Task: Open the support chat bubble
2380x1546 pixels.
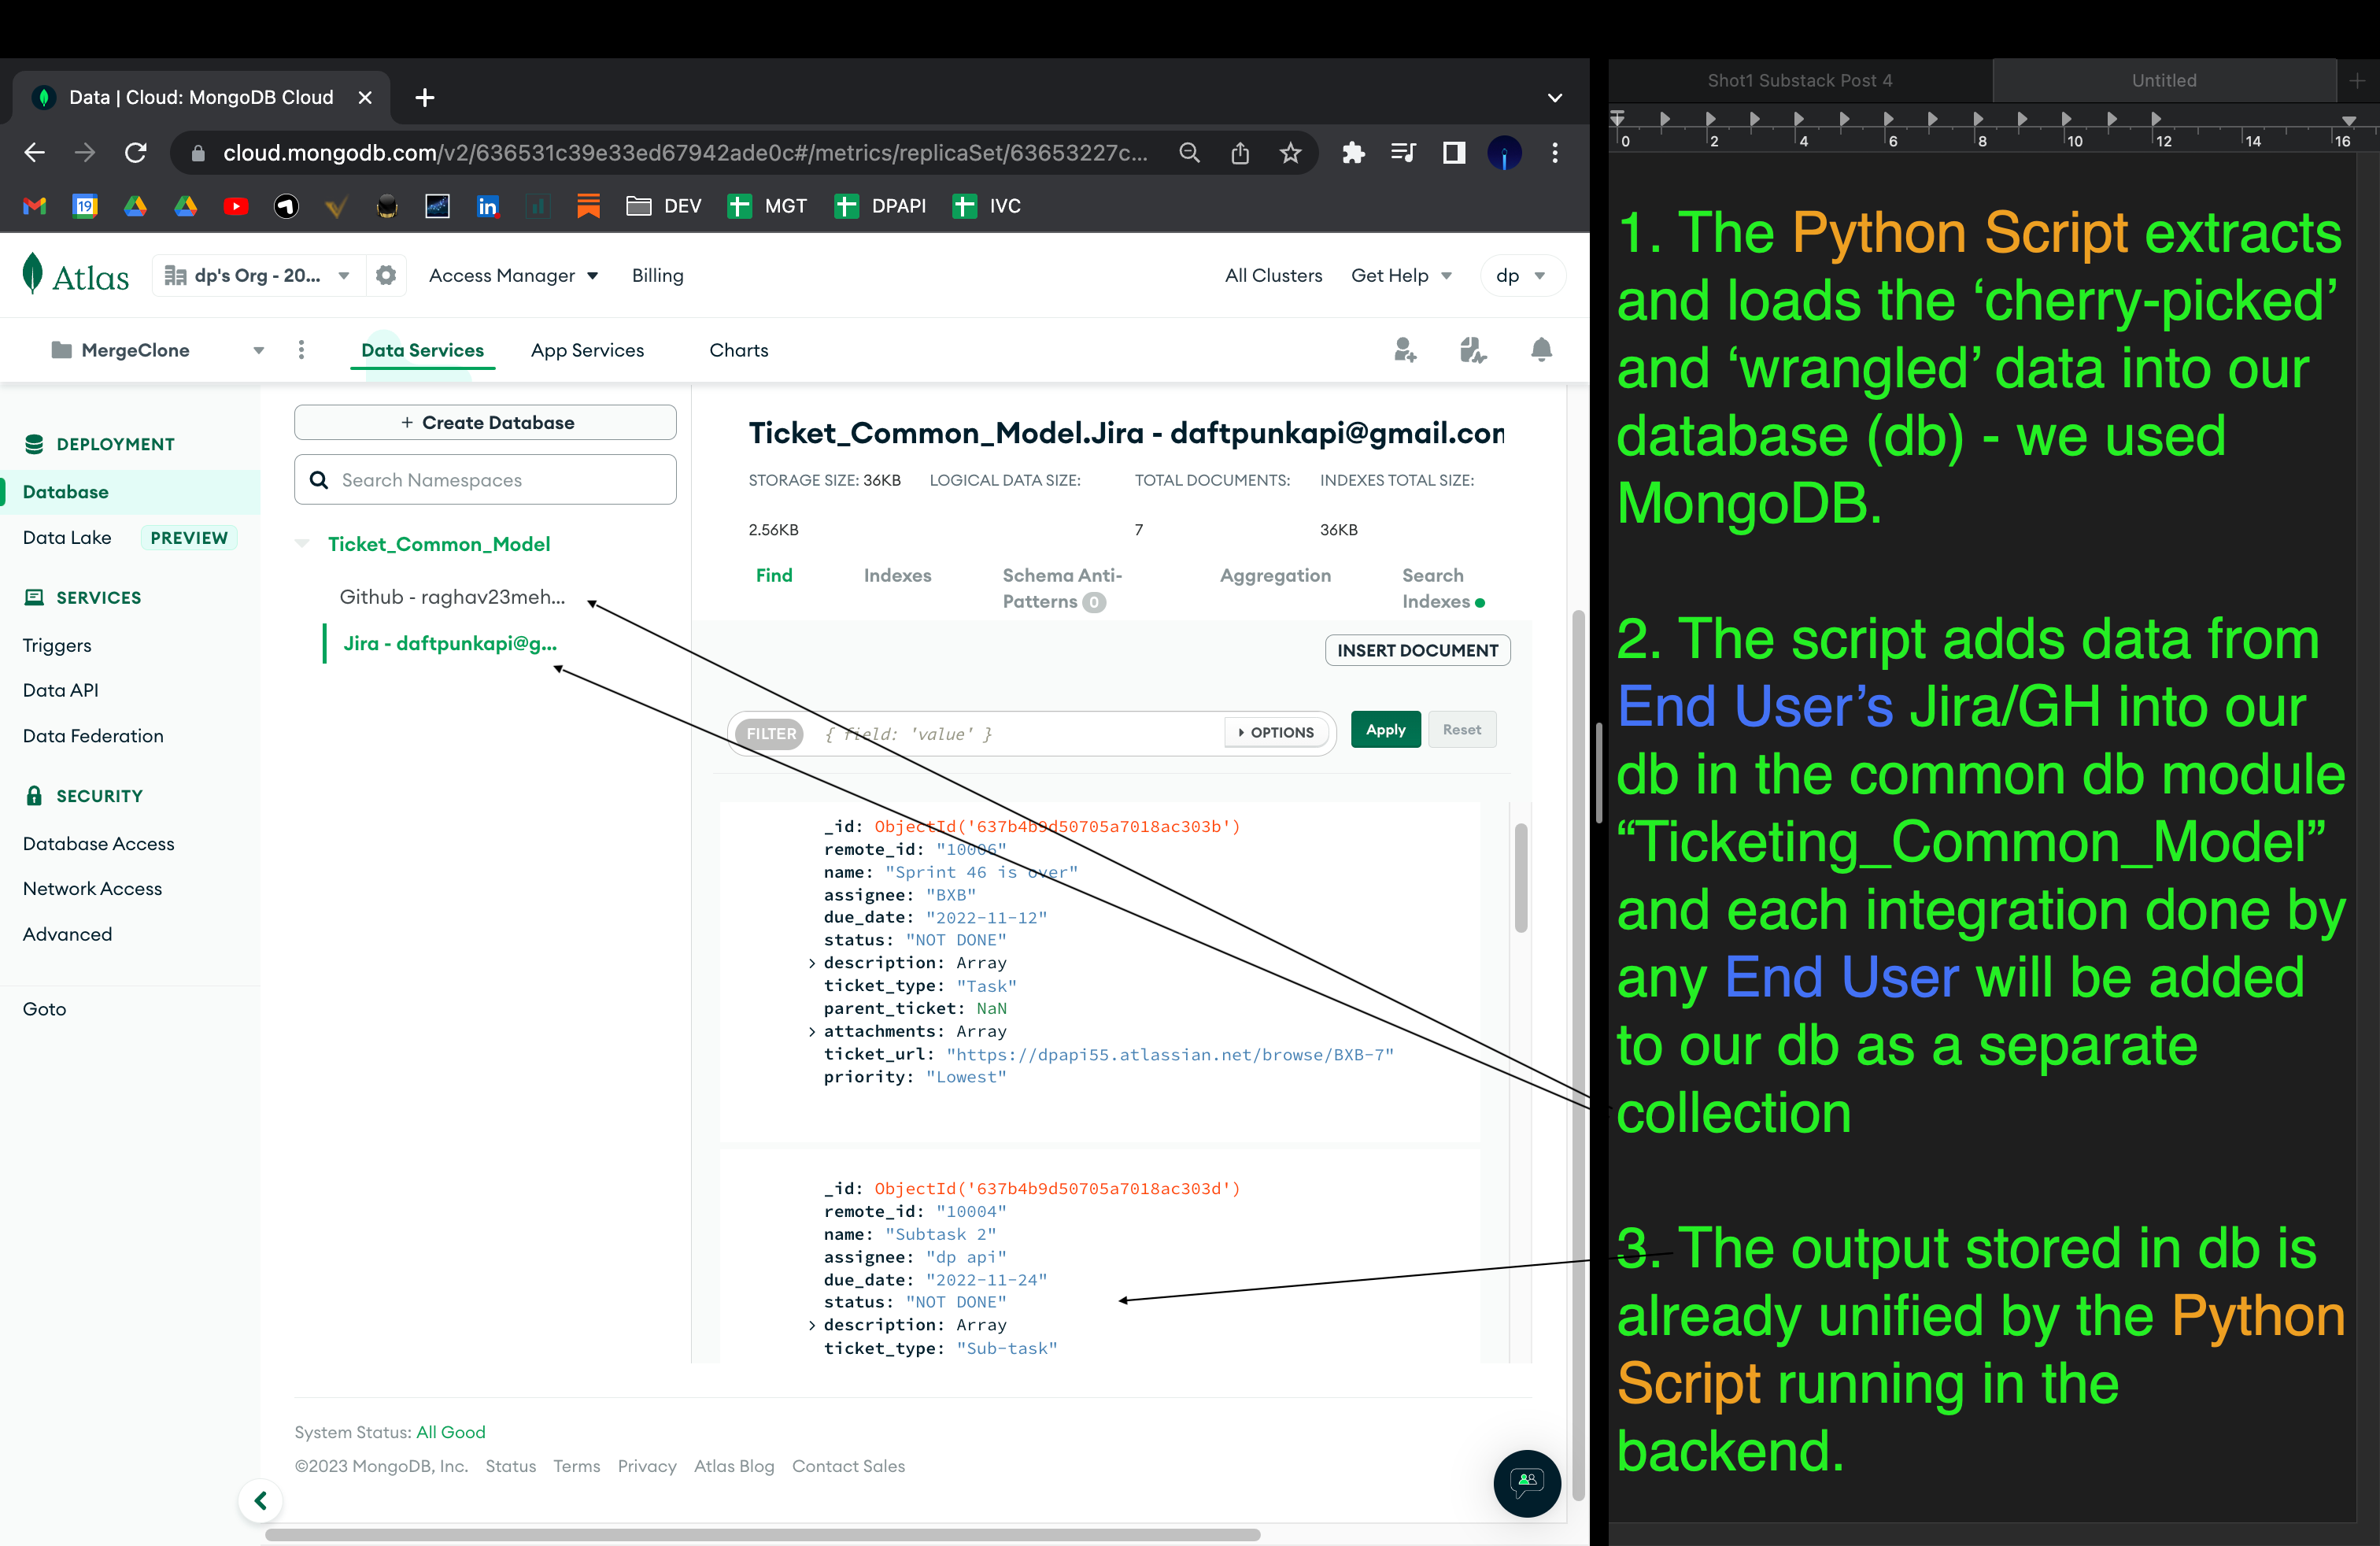Action: point(1527,1483)
